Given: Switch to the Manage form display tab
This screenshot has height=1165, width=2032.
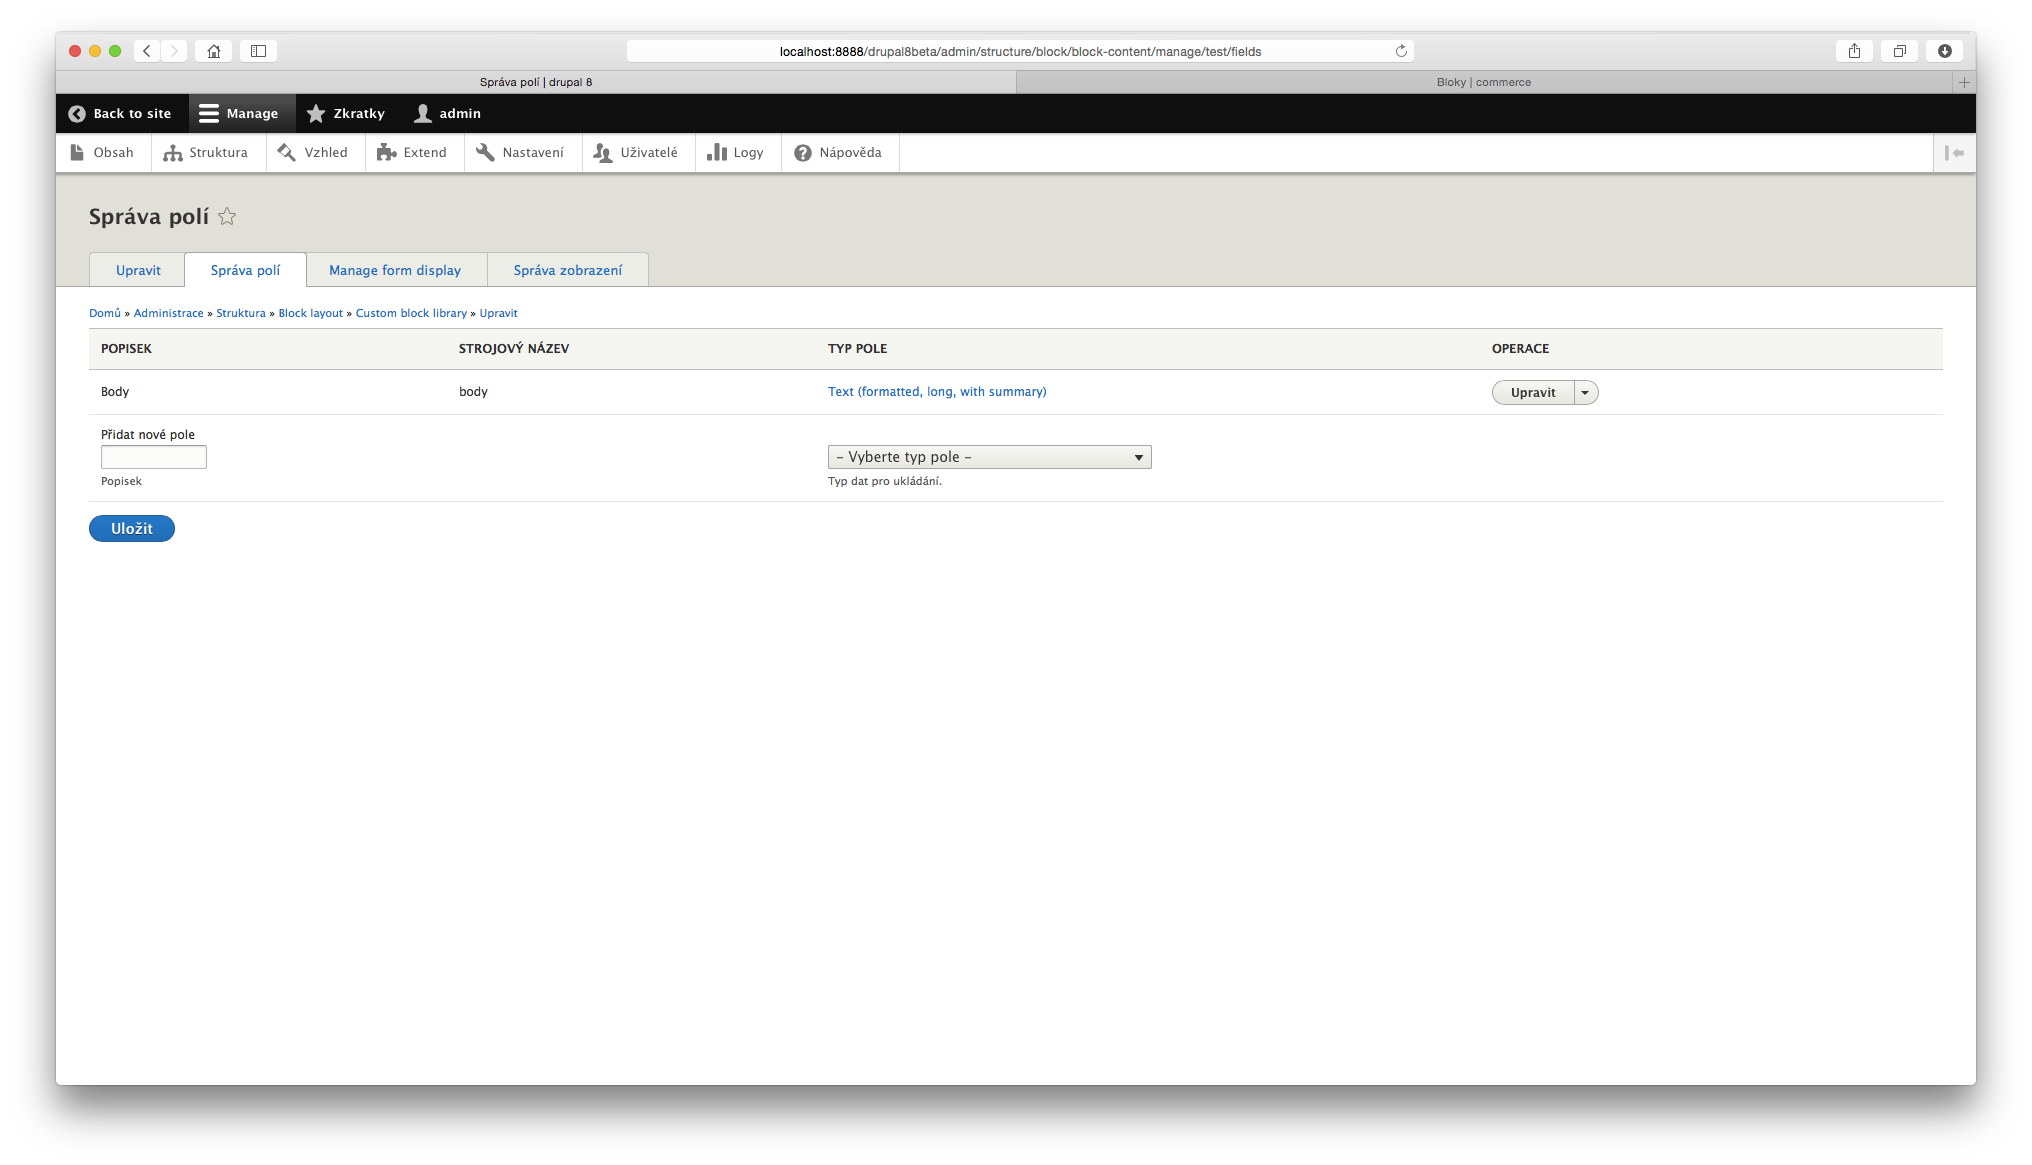Looking at the screenshot, I should point(395,269).
